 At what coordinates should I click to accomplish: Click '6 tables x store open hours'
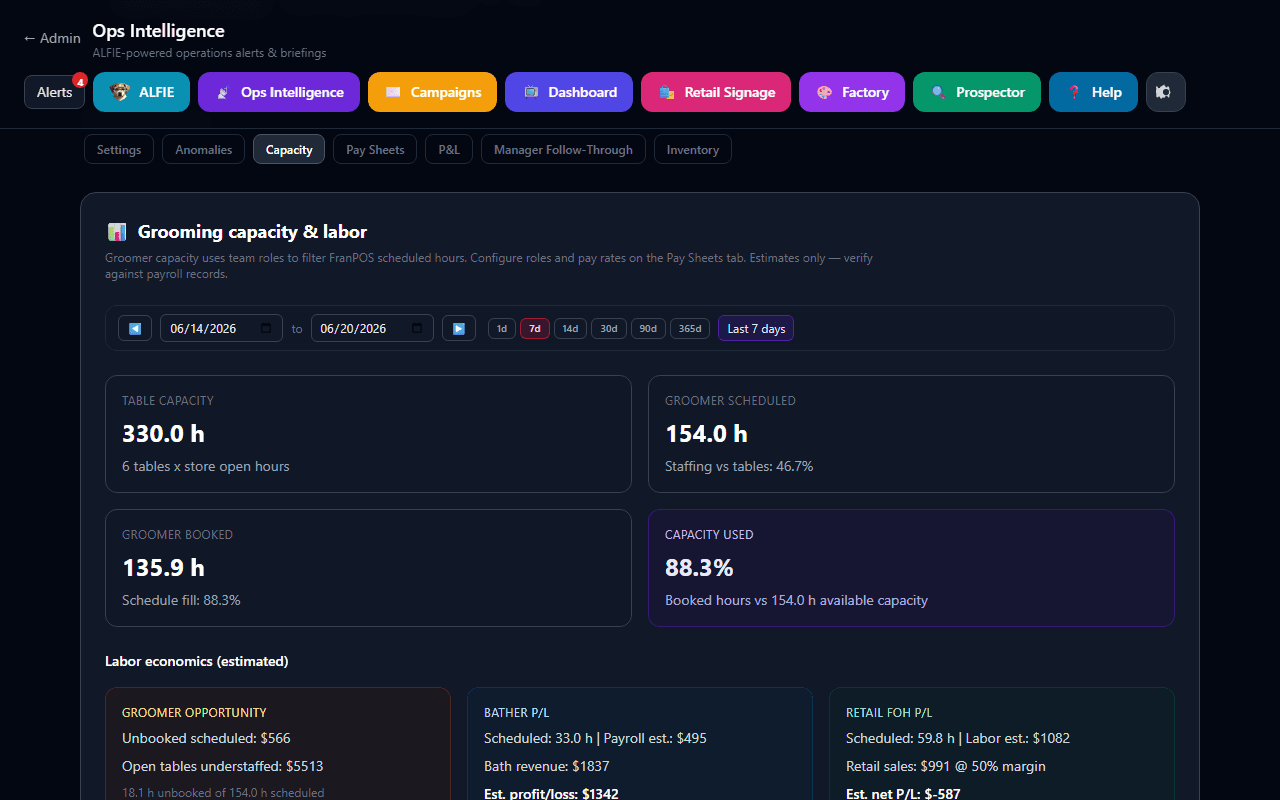click(206, 466)
